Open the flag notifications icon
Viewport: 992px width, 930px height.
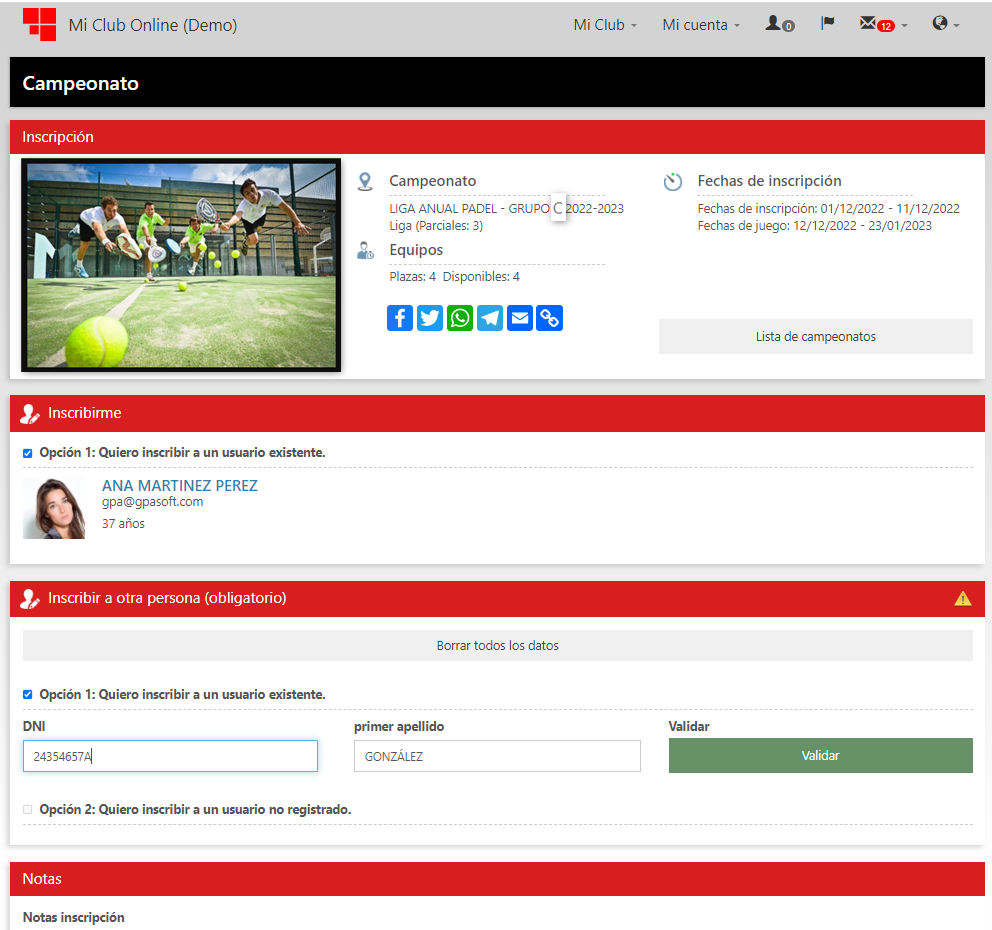[827, 24]
